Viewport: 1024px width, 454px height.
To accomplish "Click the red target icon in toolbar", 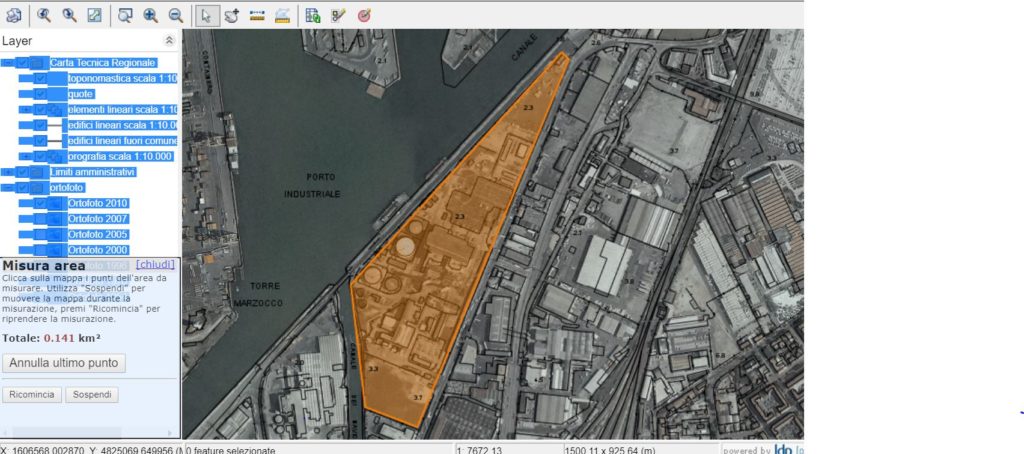I will coord(364,15).
